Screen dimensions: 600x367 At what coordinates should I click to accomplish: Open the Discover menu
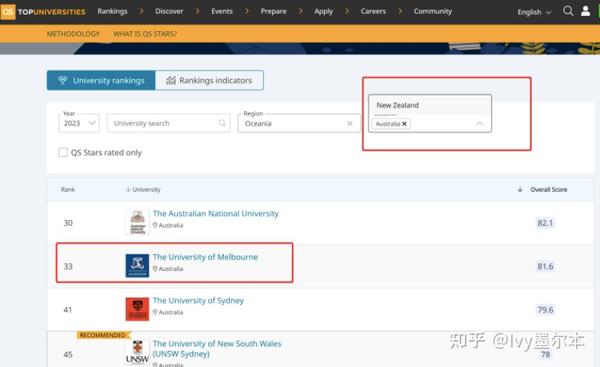click(x=169, y=11)
